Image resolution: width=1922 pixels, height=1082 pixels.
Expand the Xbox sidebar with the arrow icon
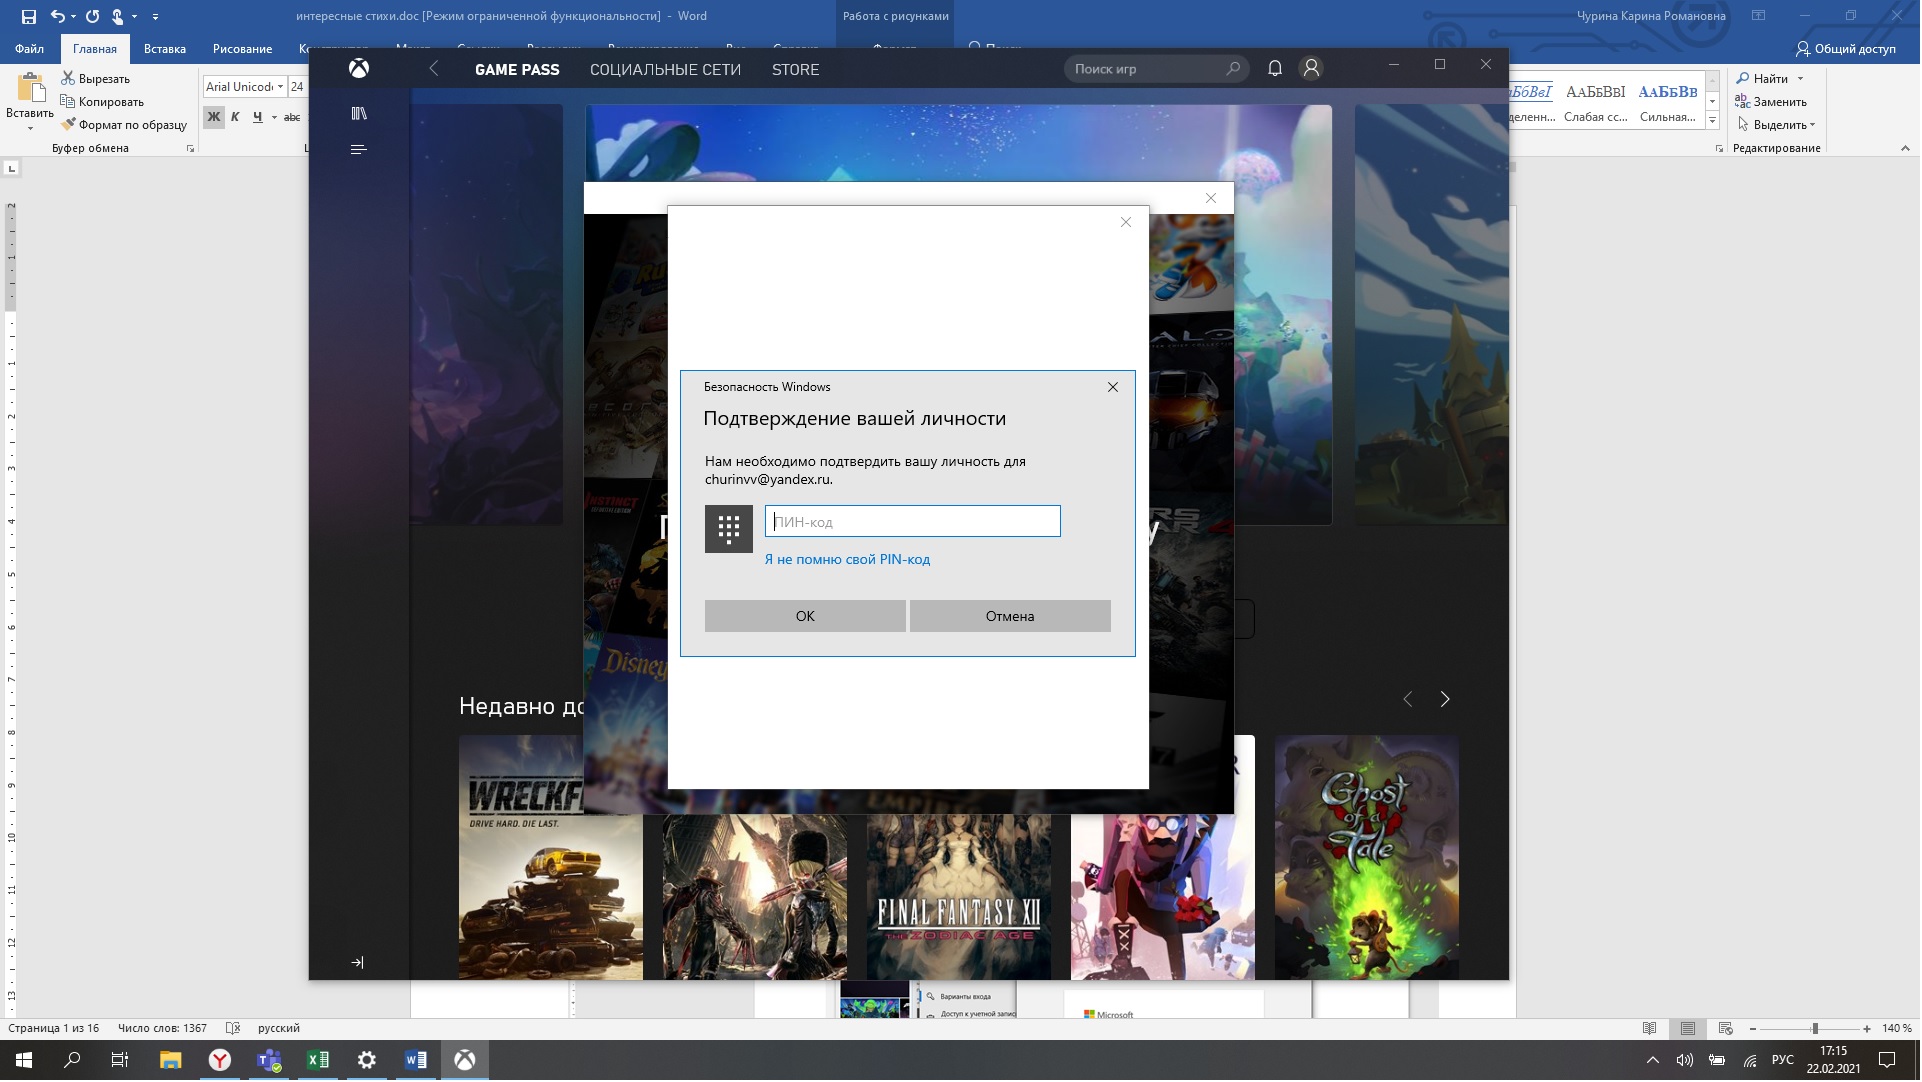pos(358,964)
